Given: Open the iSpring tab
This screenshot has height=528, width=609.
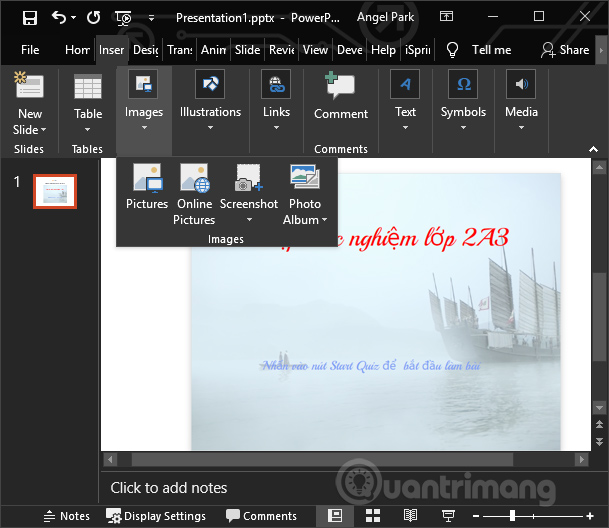Looking at the screenshot, I should pyautogui.click(x=418, y=50).
